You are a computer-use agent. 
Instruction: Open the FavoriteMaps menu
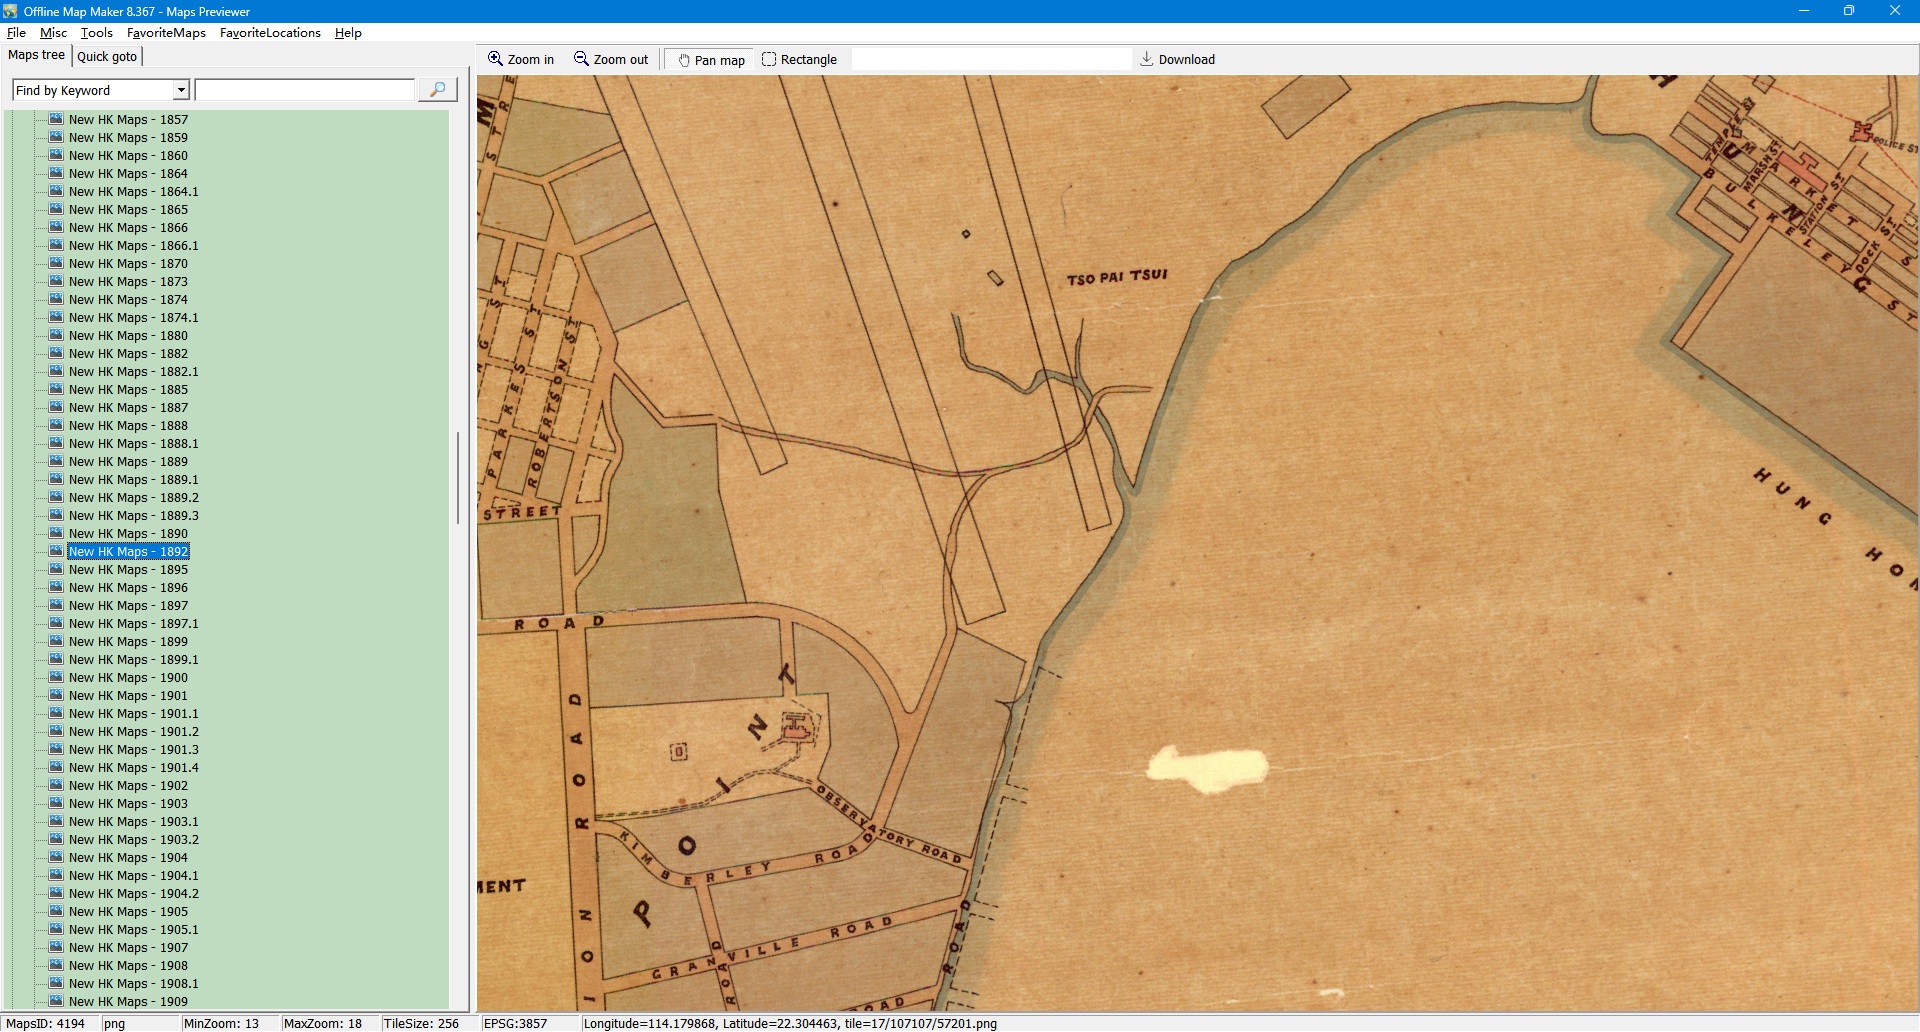166,33
